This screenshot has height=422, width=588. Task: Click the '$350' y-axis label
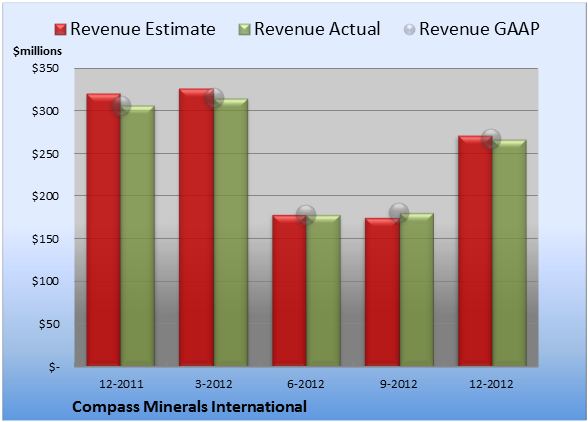tap(45, 68)
